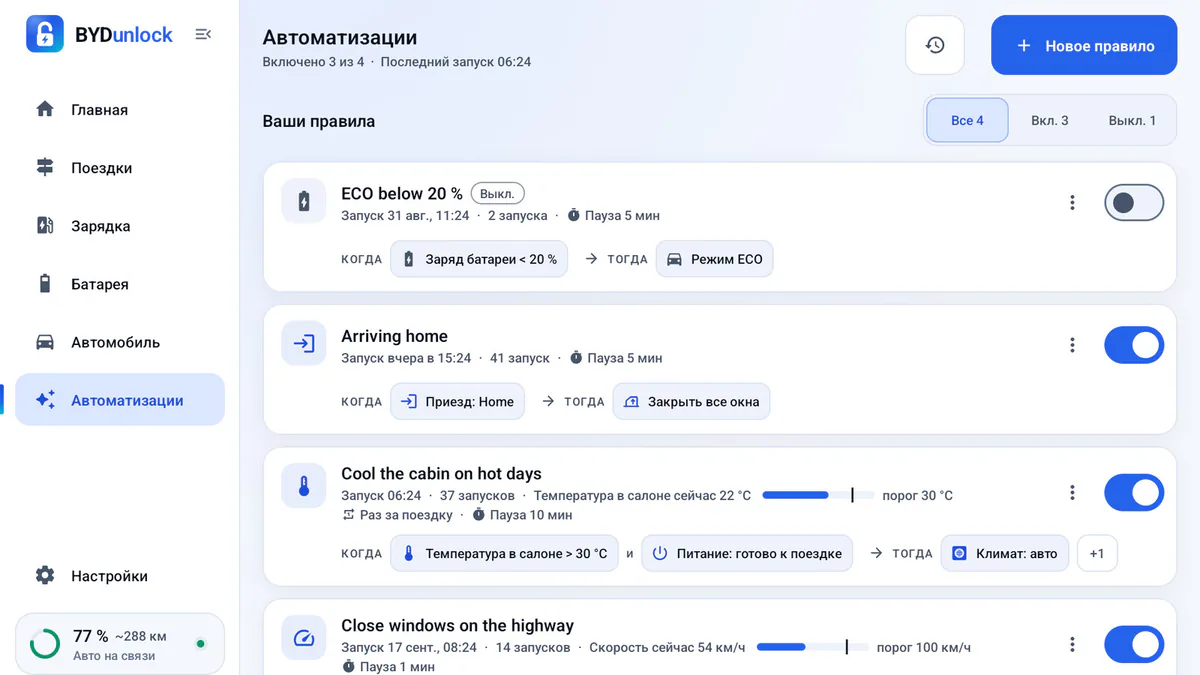Screen dimensions: 1200x675
Task: Click the Заряд батареи < 20 % condition chip
Action: tap(479, 259)
